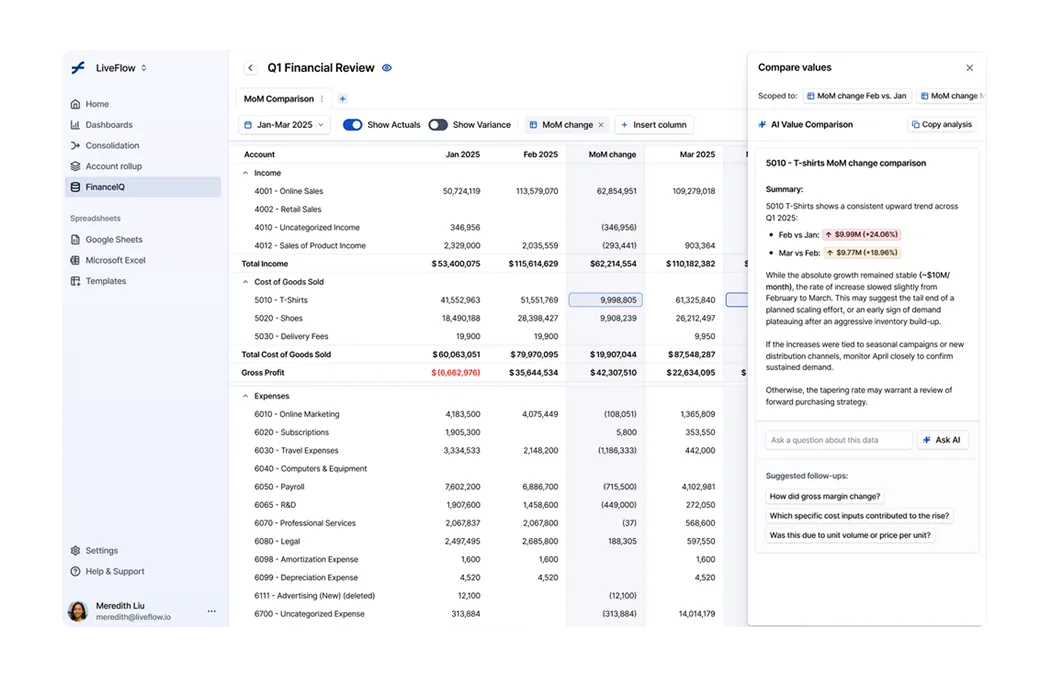This screenshot has width=1049, height=678.
Task: Select the MoM Comparison tab
Action: coord(278,98)
